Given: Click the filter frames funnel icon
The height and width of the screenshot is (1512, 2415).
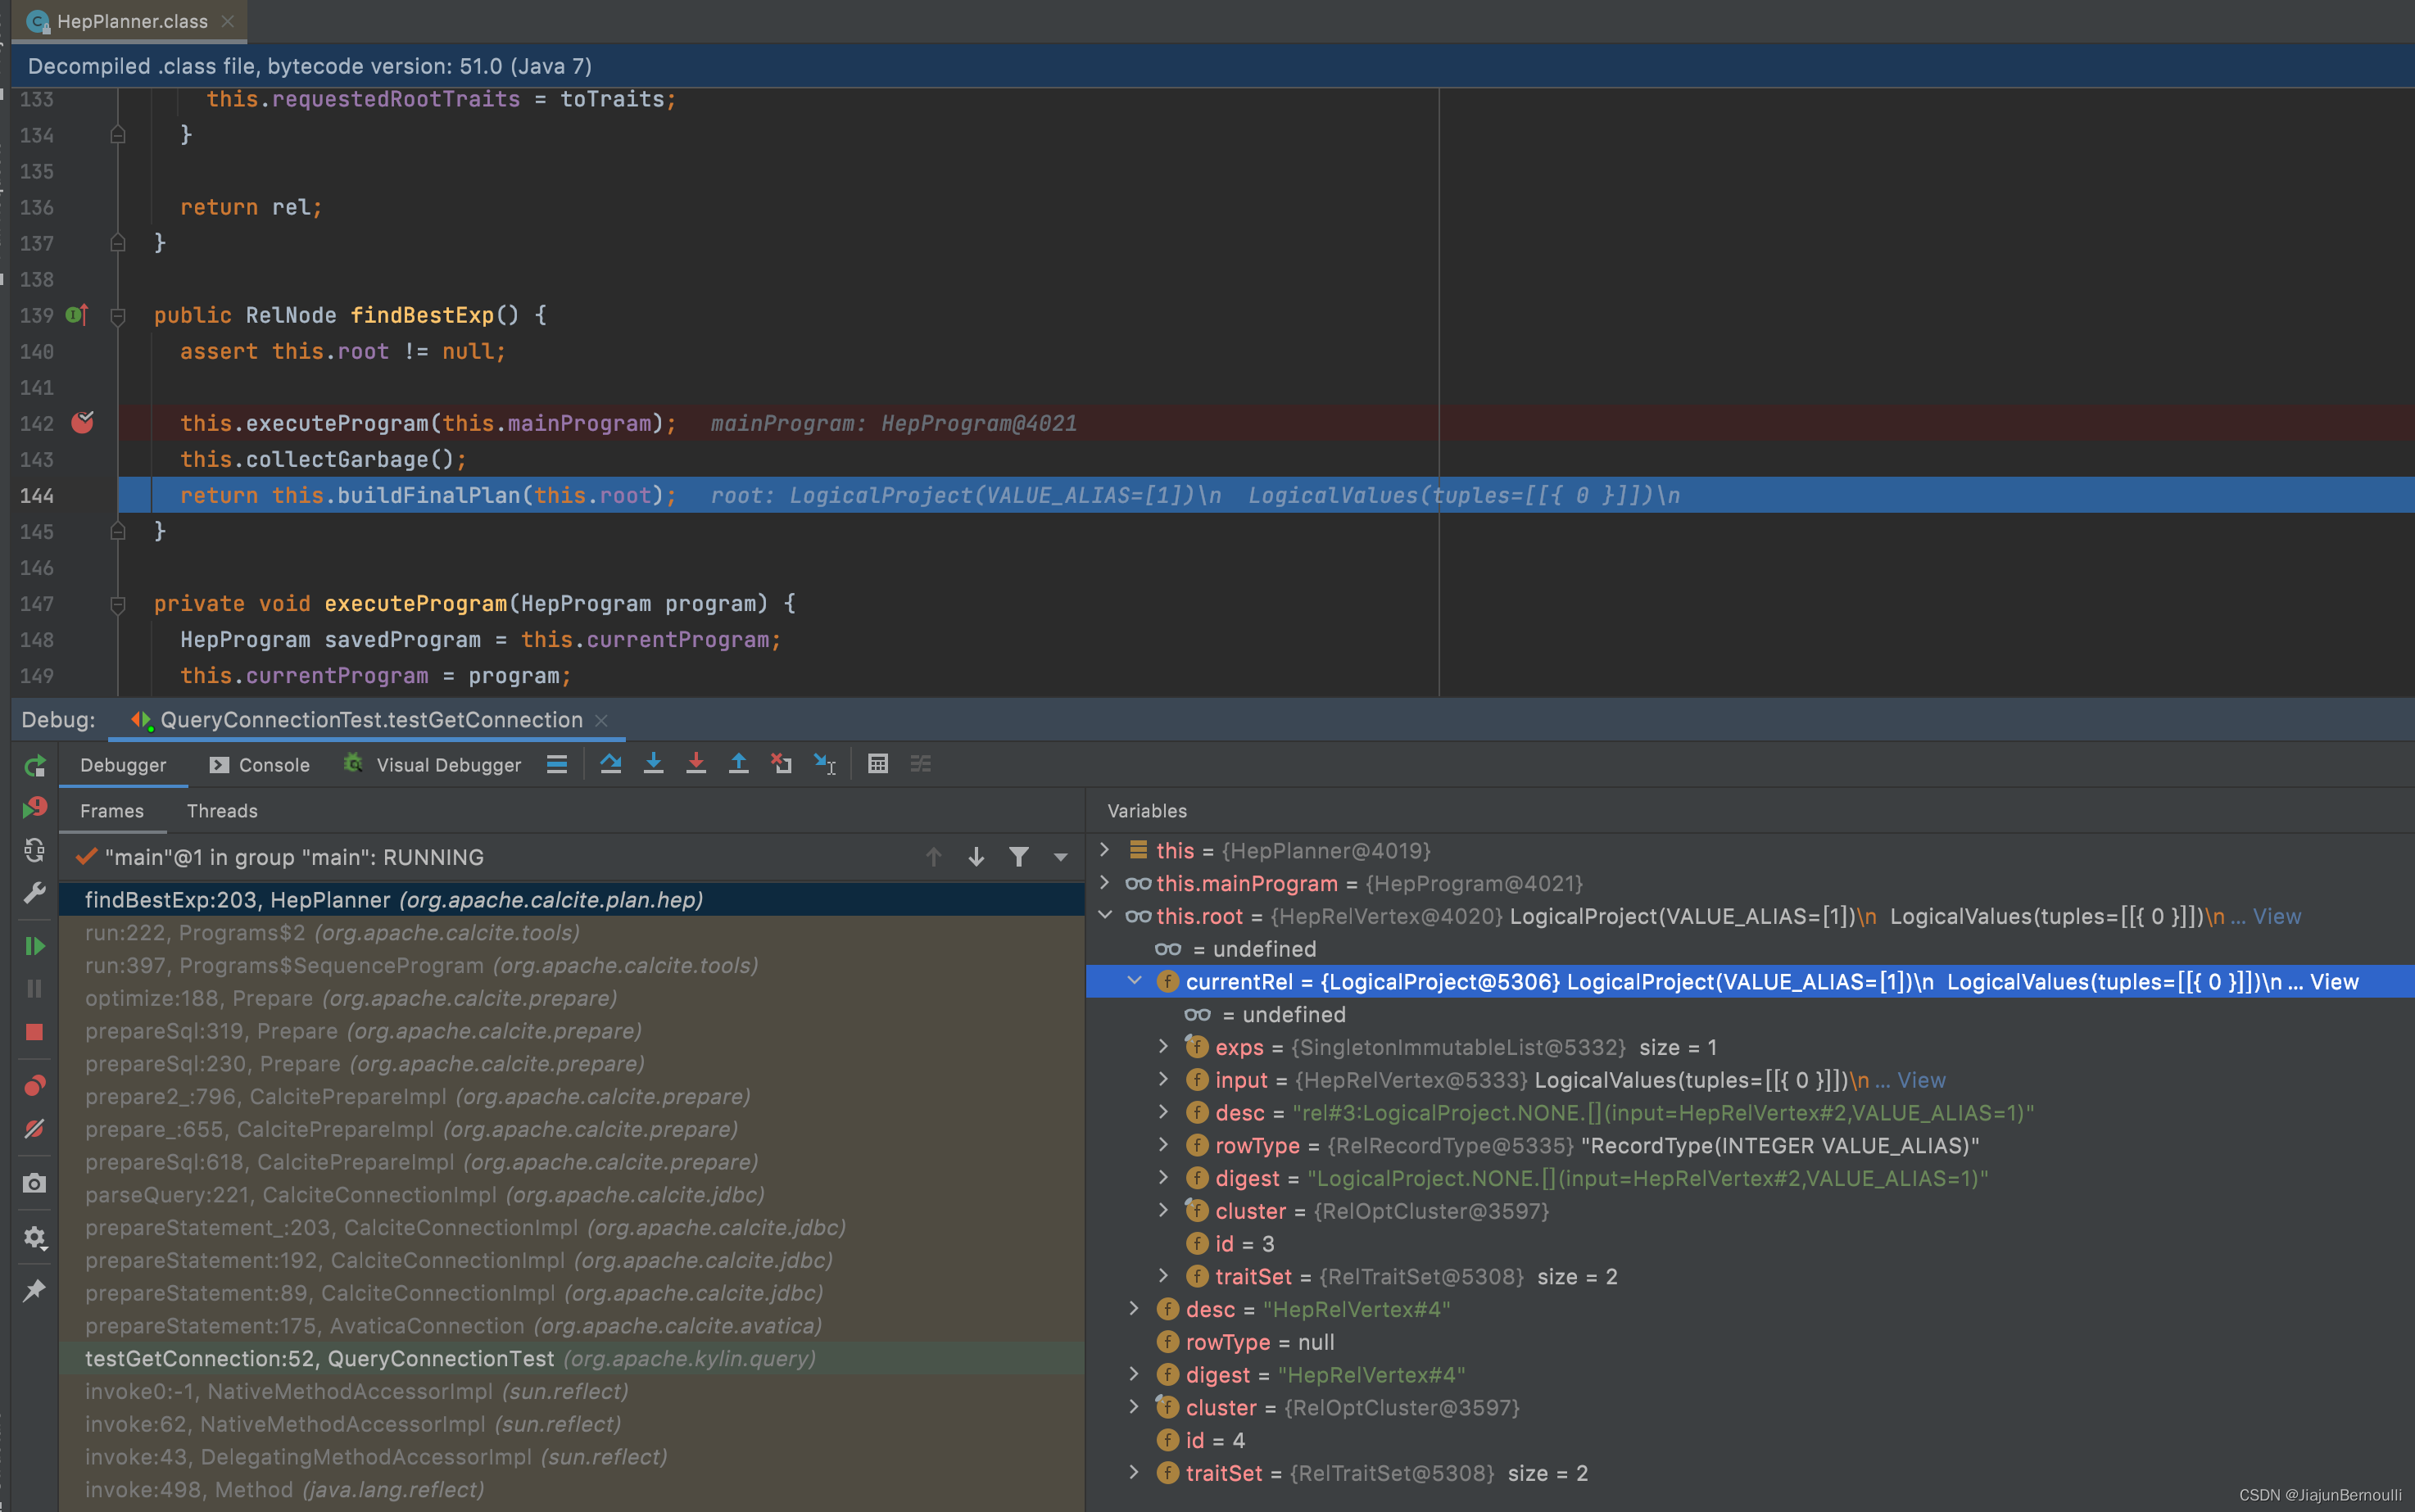Looking at the screenshot, I should (x=1018, y=857).
